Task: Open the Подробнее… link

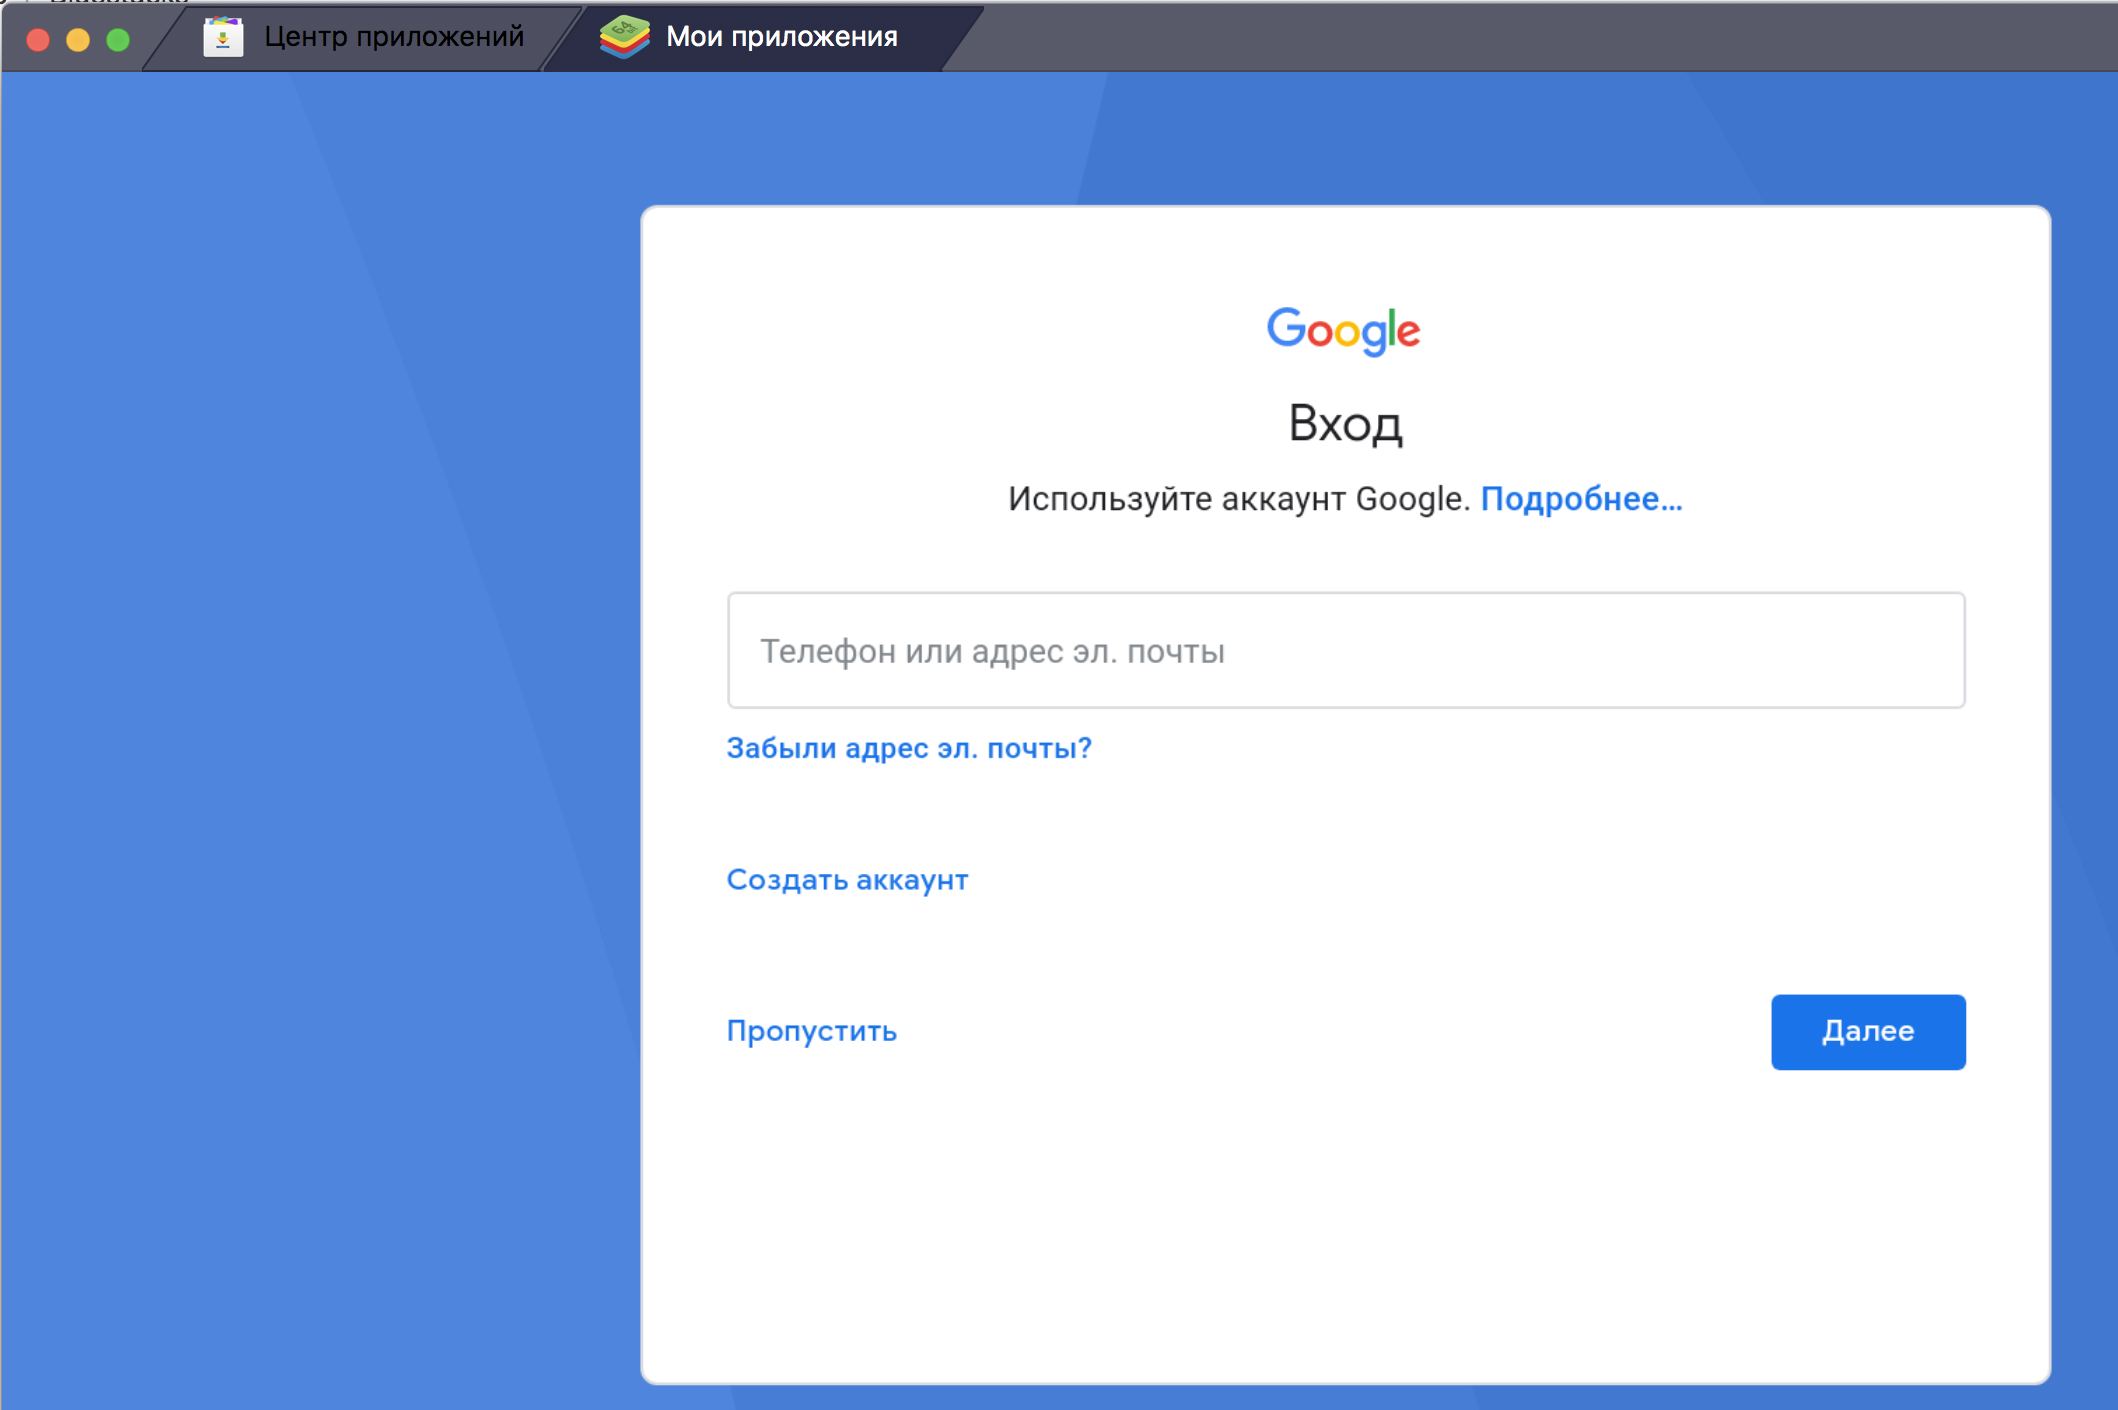Action: point(1580,499)
